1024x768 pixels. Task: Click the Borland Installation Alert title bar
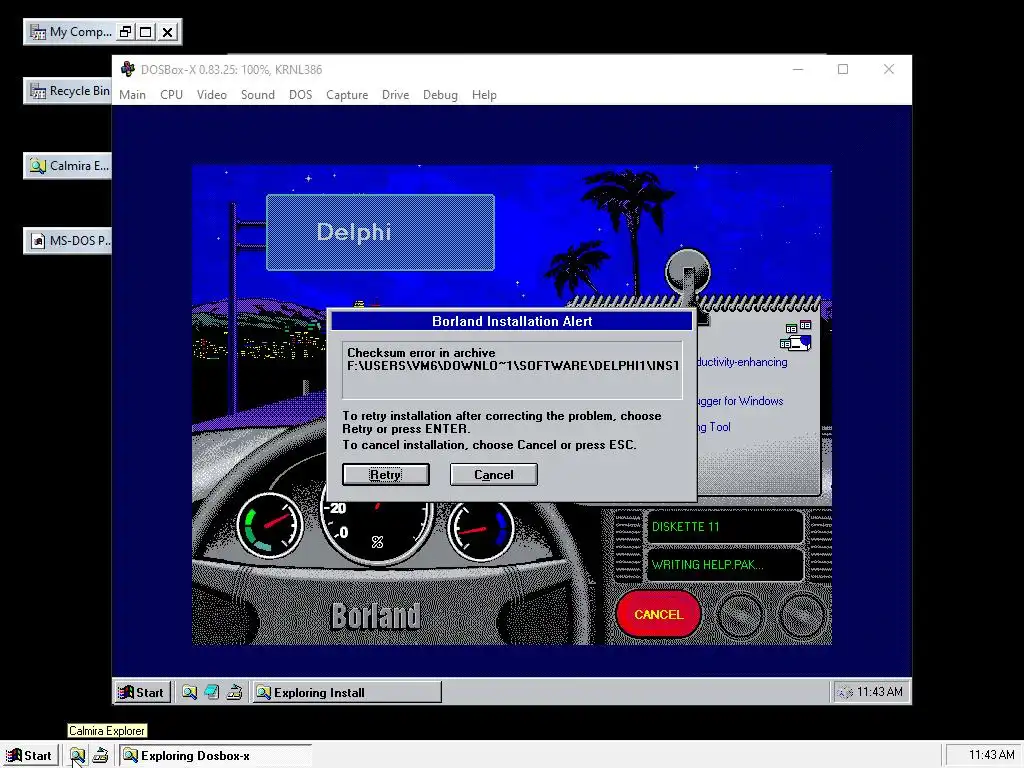click(x=512, y=321)
